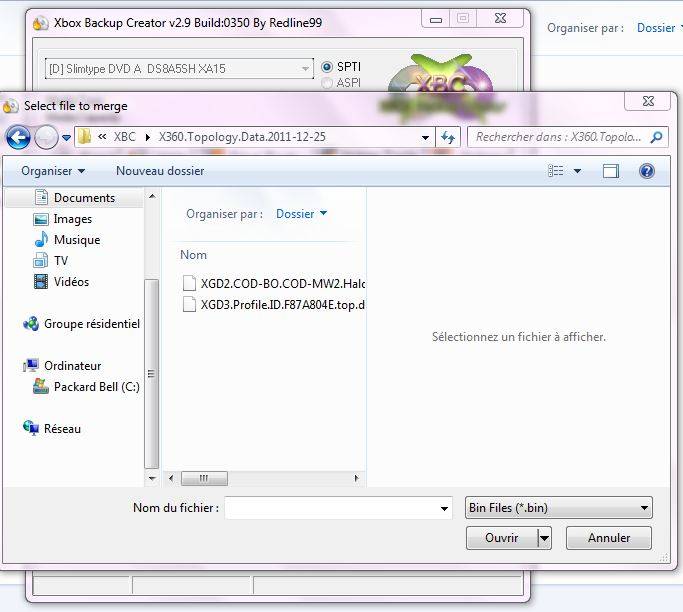Image resolution: width=683 pixels, height=612 pixels.
Task: Open the recent locations arrow beside Forward
Action: click(x=66, y=138)
